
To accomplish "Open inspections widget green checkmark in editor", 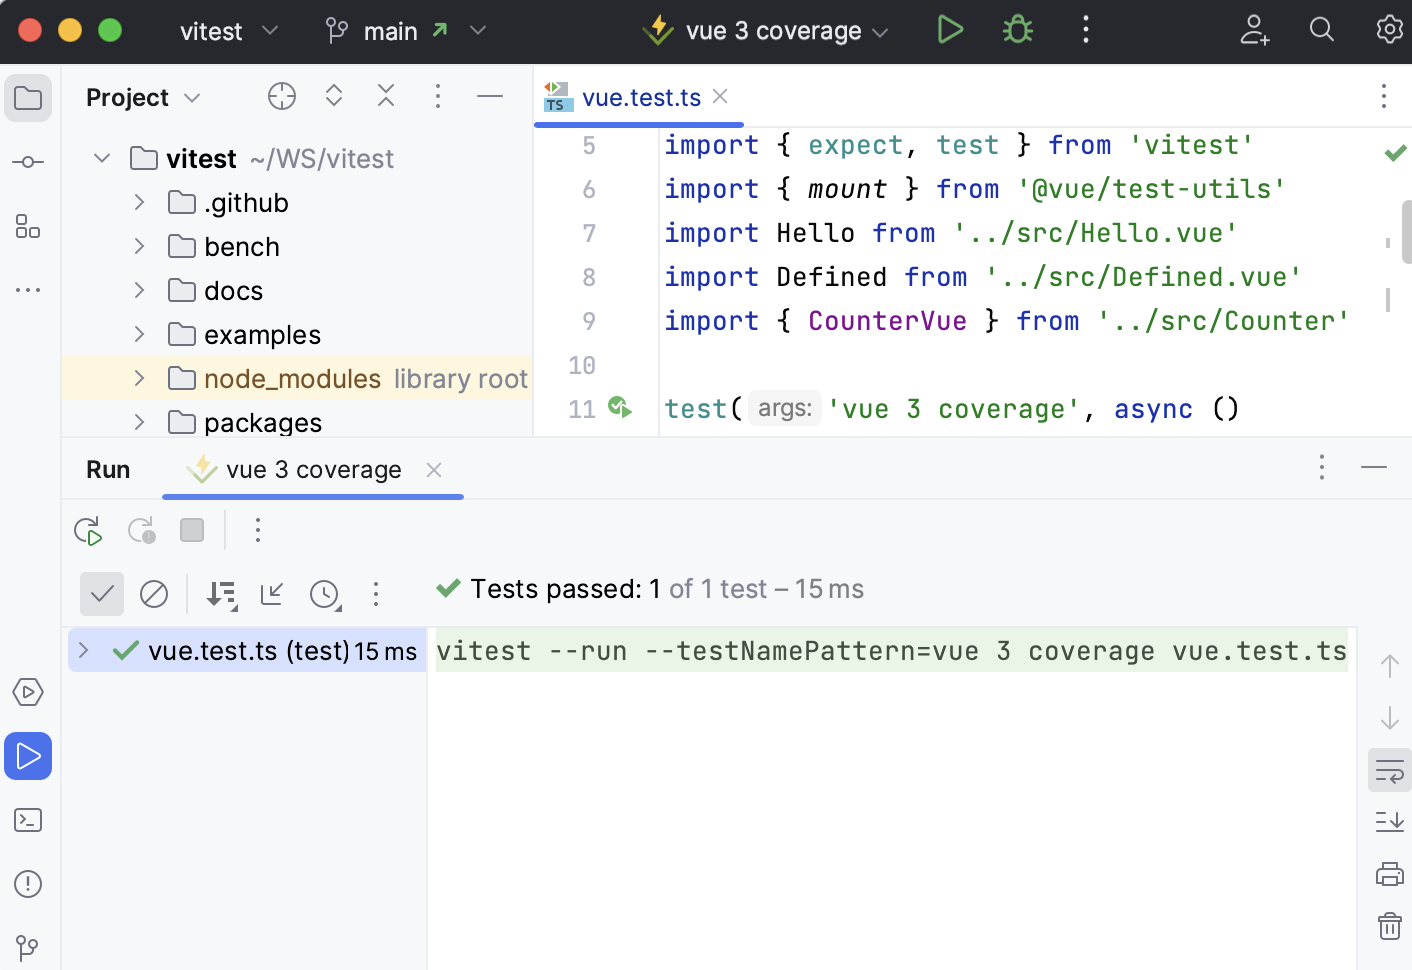I will [1395, 153].
